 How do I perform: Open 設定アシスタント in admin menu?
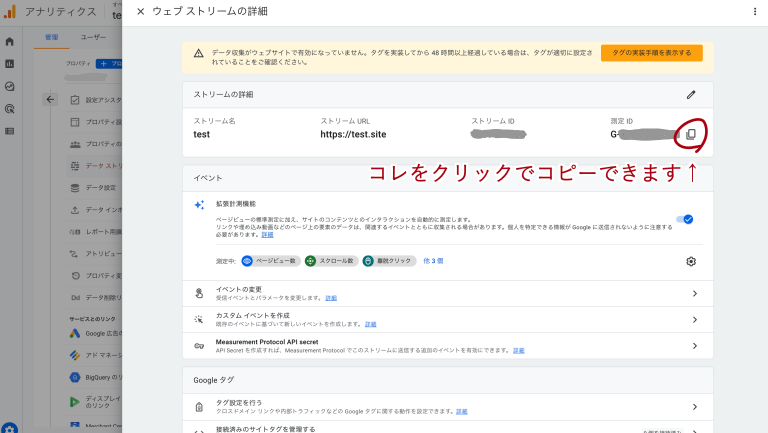click(96, 100)
